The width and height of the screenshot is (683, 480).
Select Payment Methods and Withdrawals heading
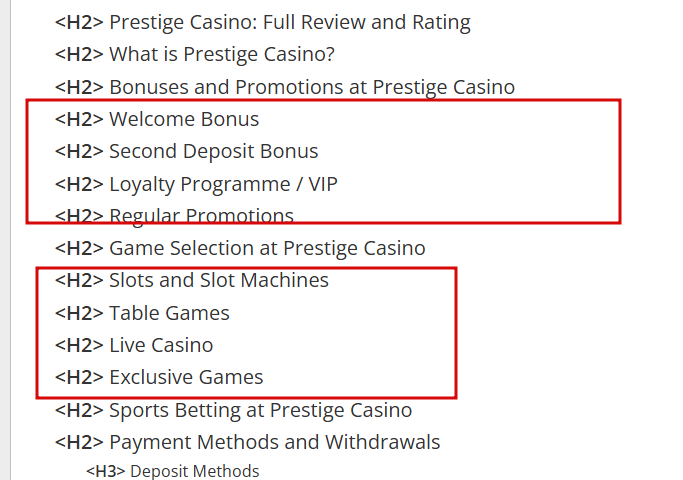[x=274, y=442]
